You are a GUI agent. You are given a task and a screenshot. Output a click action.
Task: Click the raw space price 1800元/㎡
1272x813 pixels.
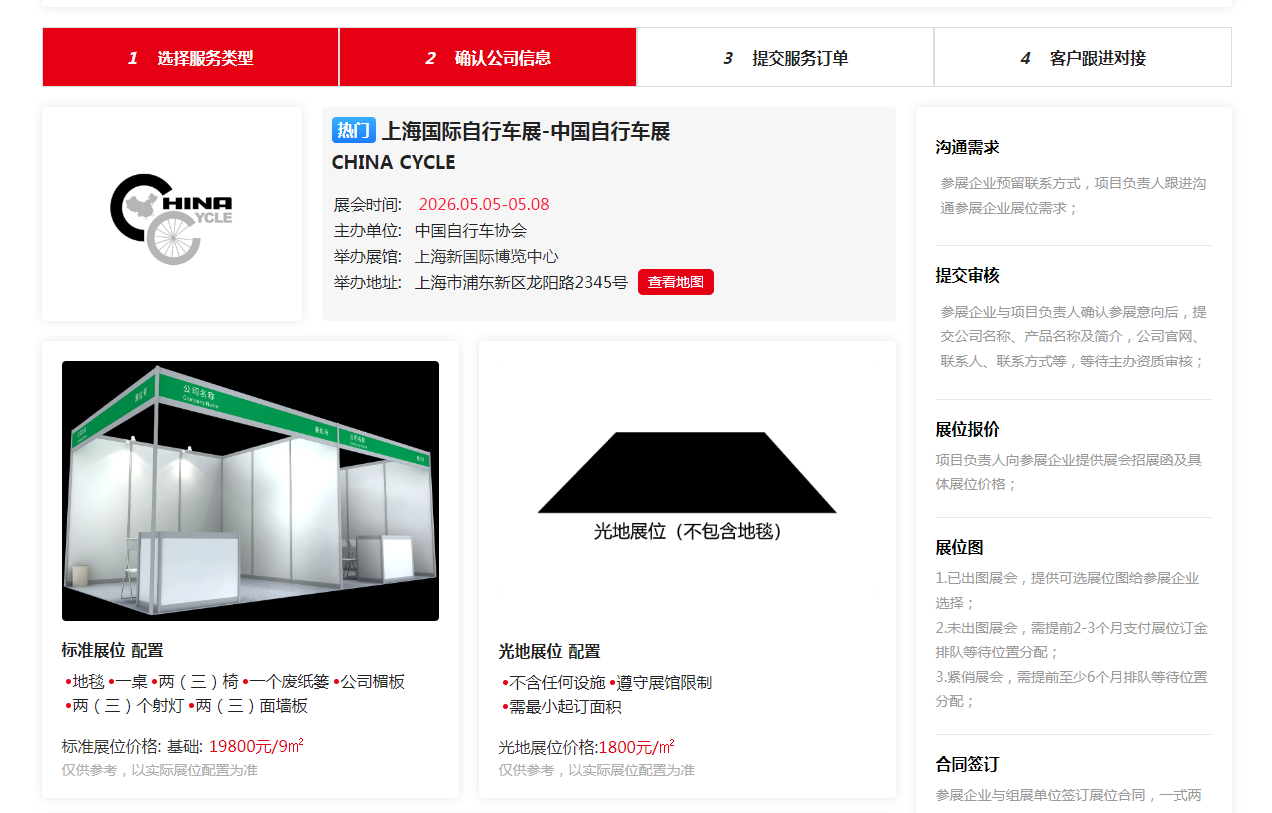tap(636, 747)
